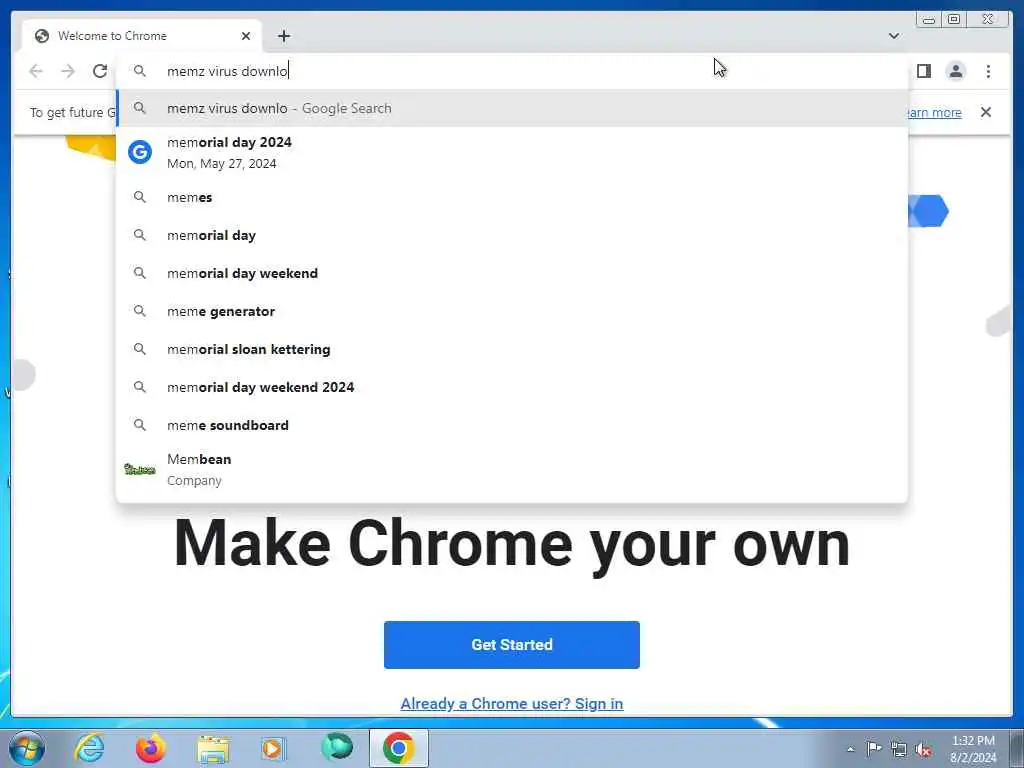The height and width of the screenshot is (768, 1024).
Task: Close the Welcome to Chrome tab
Action: pyautogui.click(x=246, y=36)
